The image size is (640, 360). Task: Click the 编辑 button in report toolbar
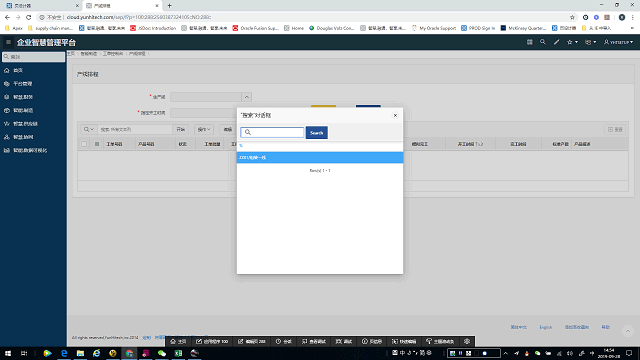[x=228, y=129]
